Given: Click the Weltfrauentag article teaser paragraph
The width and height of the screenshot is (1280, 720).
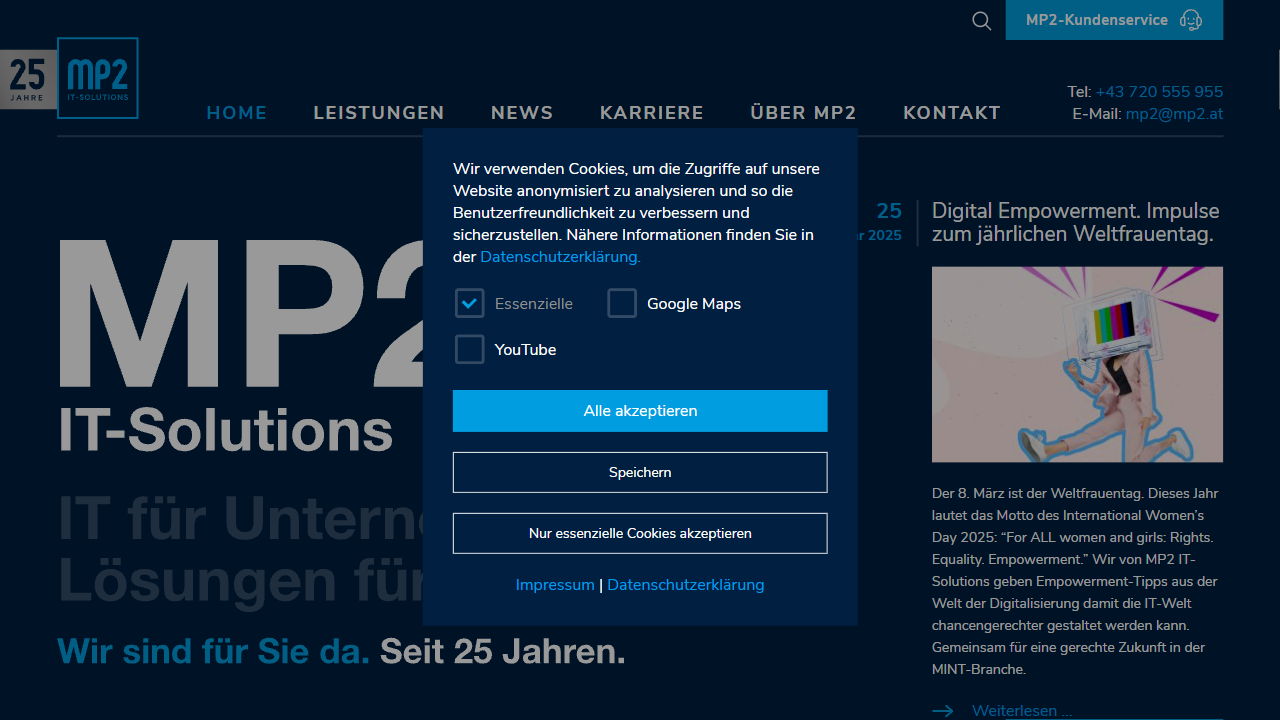Looking at the screenshot, I should 1076,581.
